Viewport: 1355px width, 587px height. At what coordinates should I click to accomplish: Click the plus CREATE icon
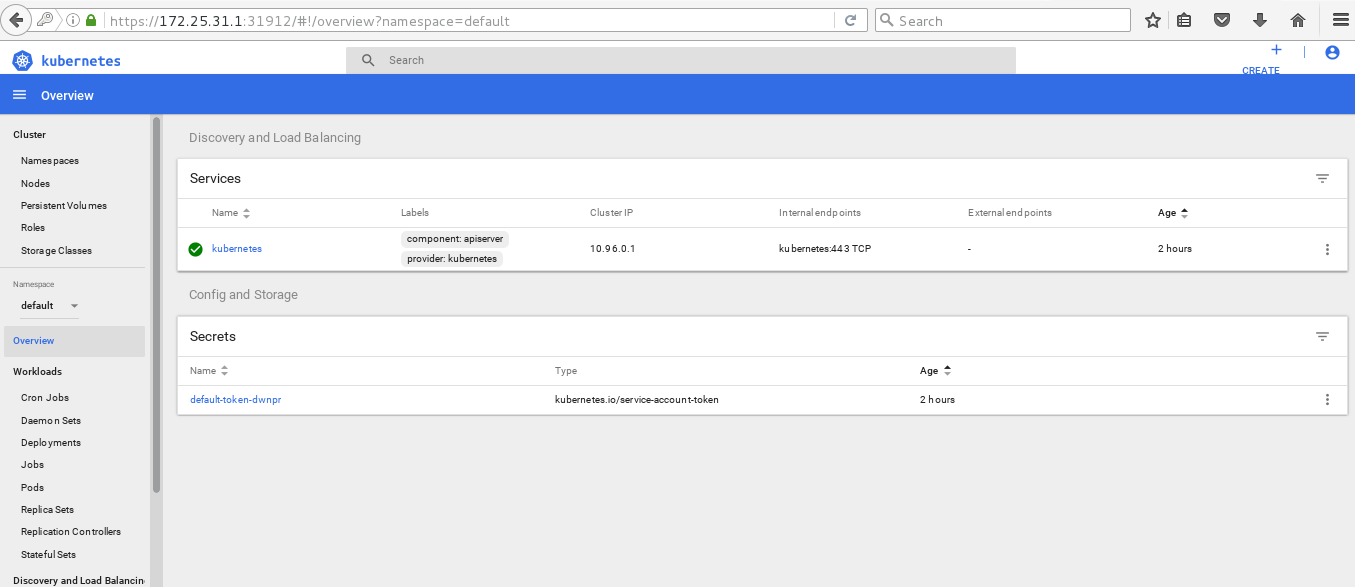pyautogui.click(x=1276, y=50)
